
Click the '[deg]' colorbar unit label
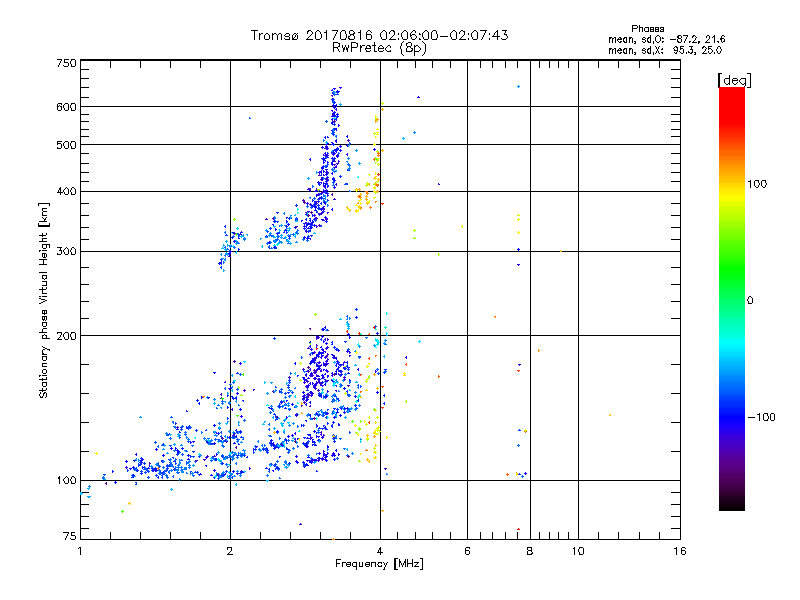pyautogui.click(x=734, y=80)
